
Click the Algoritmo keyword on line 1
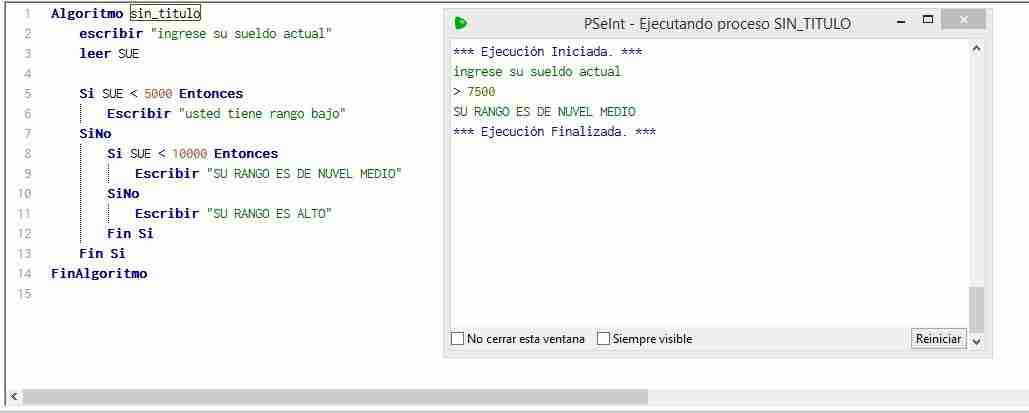(87, 13)
